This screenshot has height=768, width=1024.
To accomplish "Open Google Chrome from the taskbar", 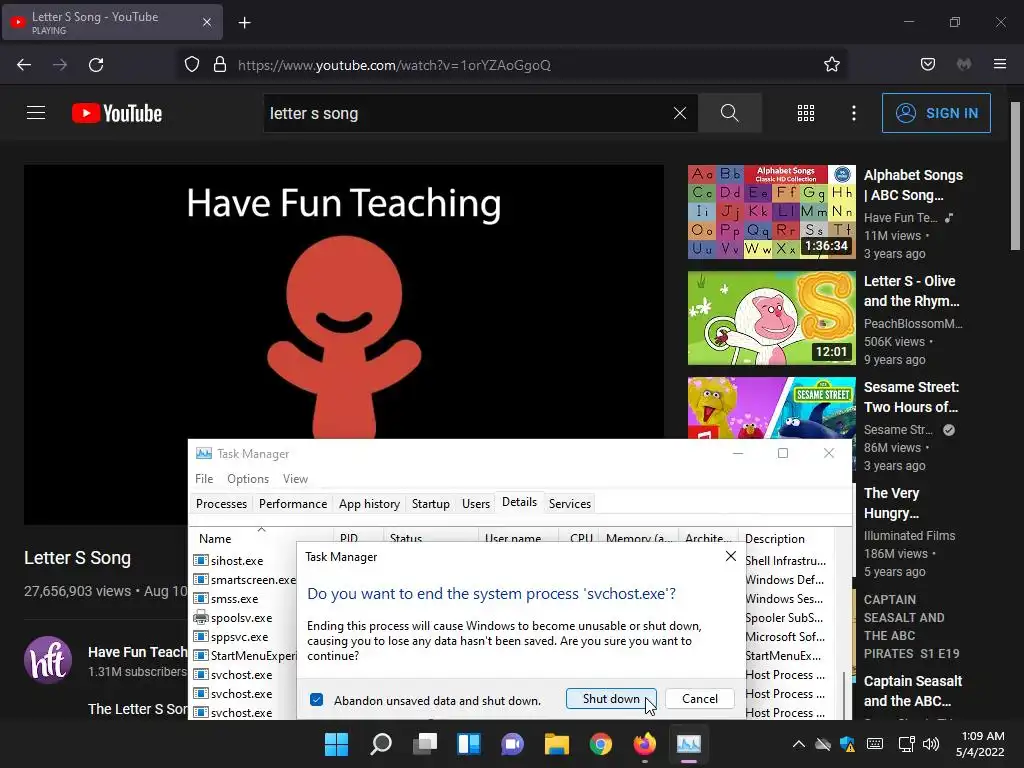I will point(601,744).
